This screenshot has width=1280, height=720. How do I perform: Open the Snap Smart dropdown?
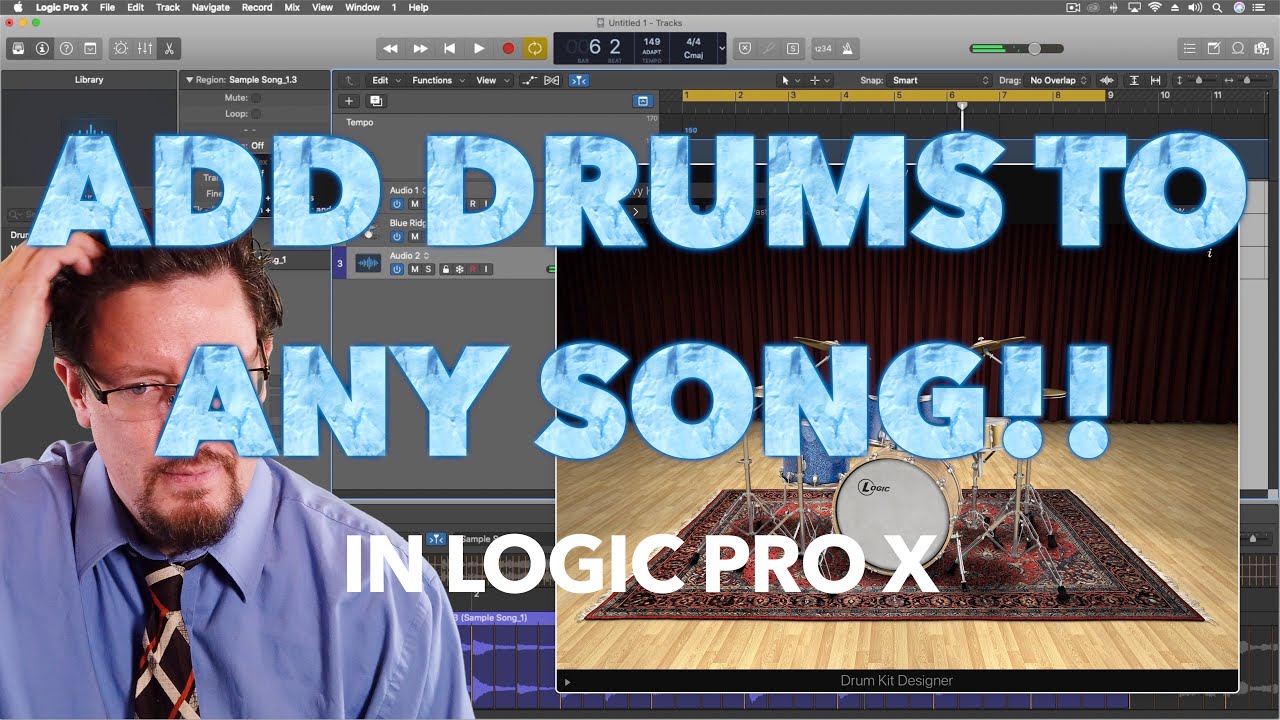click(x=940, y=80)
